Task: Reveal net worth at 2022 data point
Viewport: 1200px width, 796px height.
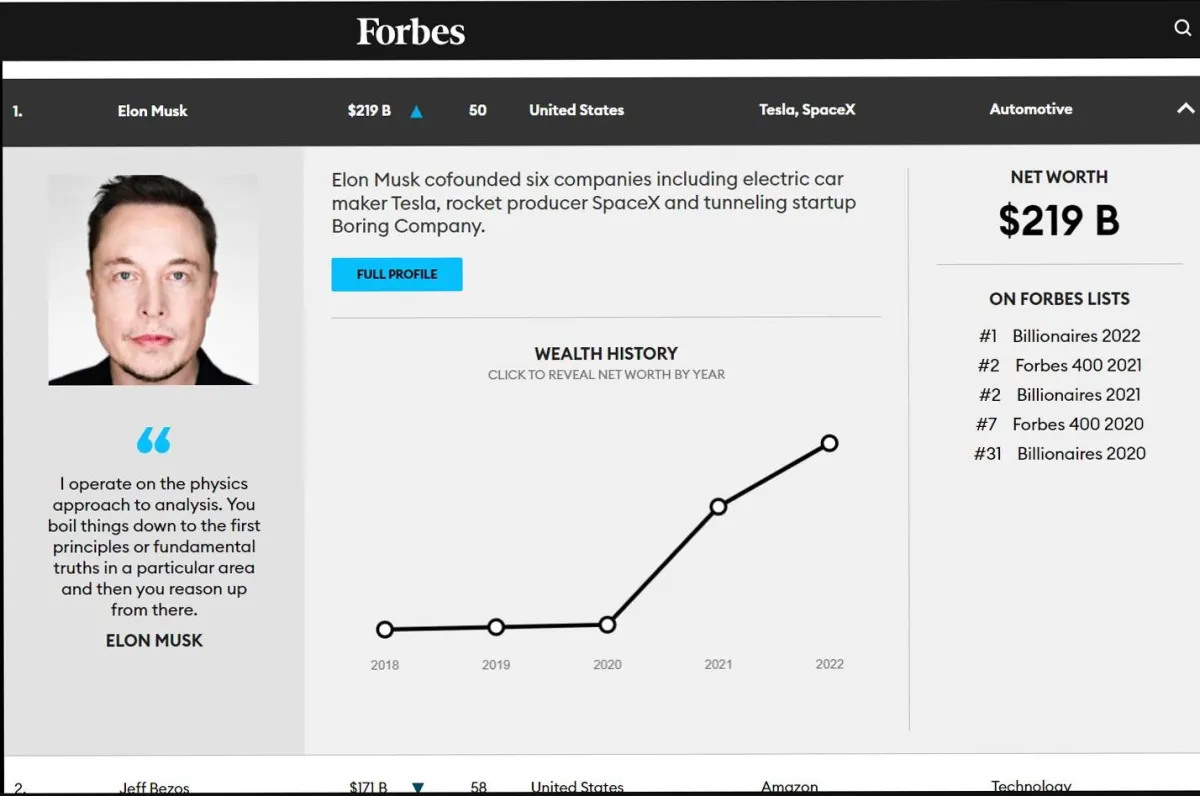Action: tap(829, 443)
